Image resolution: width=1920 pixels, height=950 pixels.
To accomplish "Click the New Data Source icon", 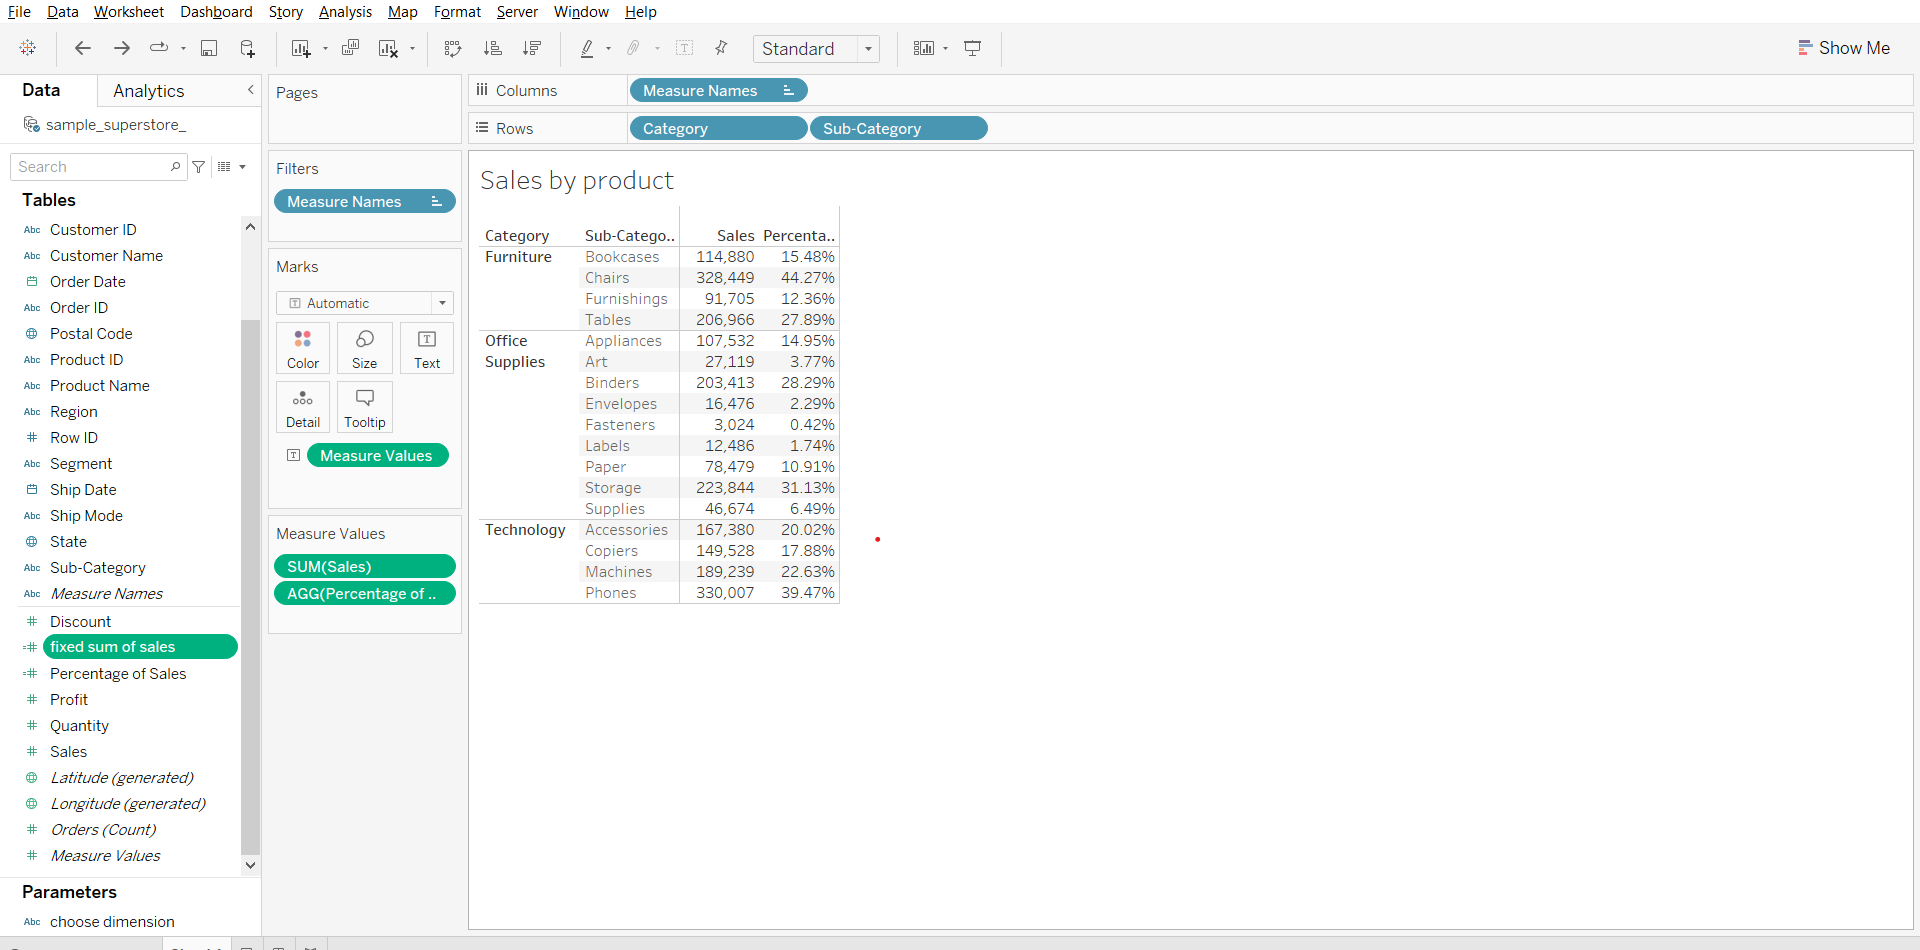I will (247, 48).
